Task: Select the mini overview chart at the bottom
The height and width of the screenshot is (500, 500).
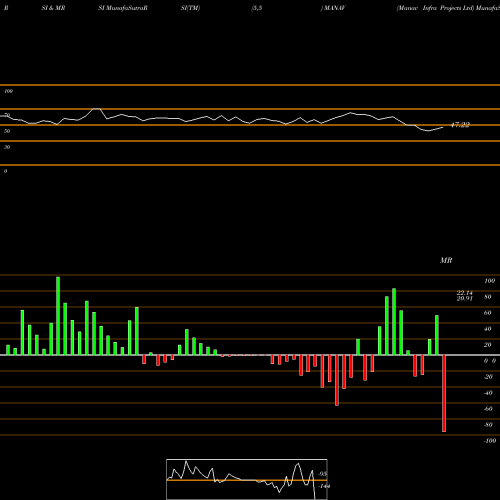Action: click(247, 479)
